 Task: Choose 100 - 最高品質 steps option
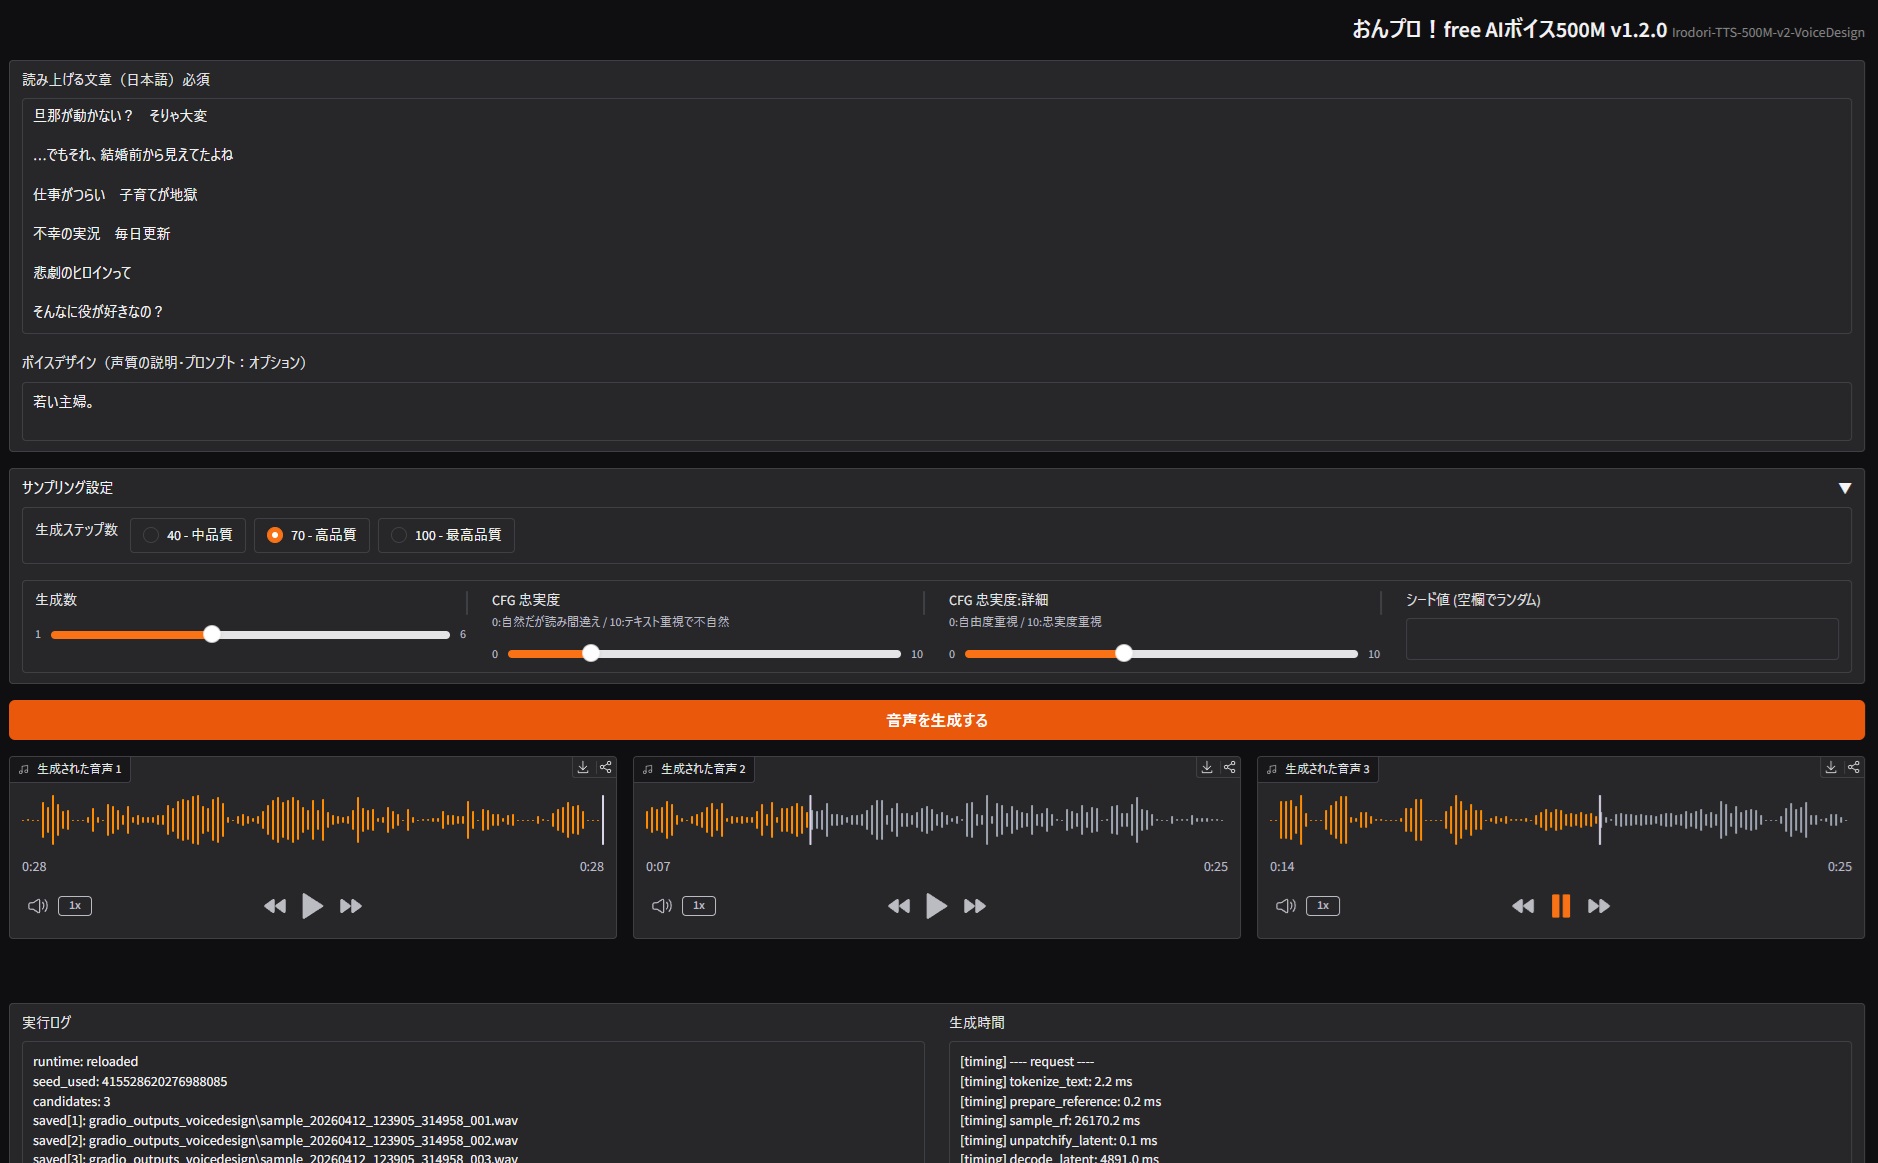[x=399, y=535]
